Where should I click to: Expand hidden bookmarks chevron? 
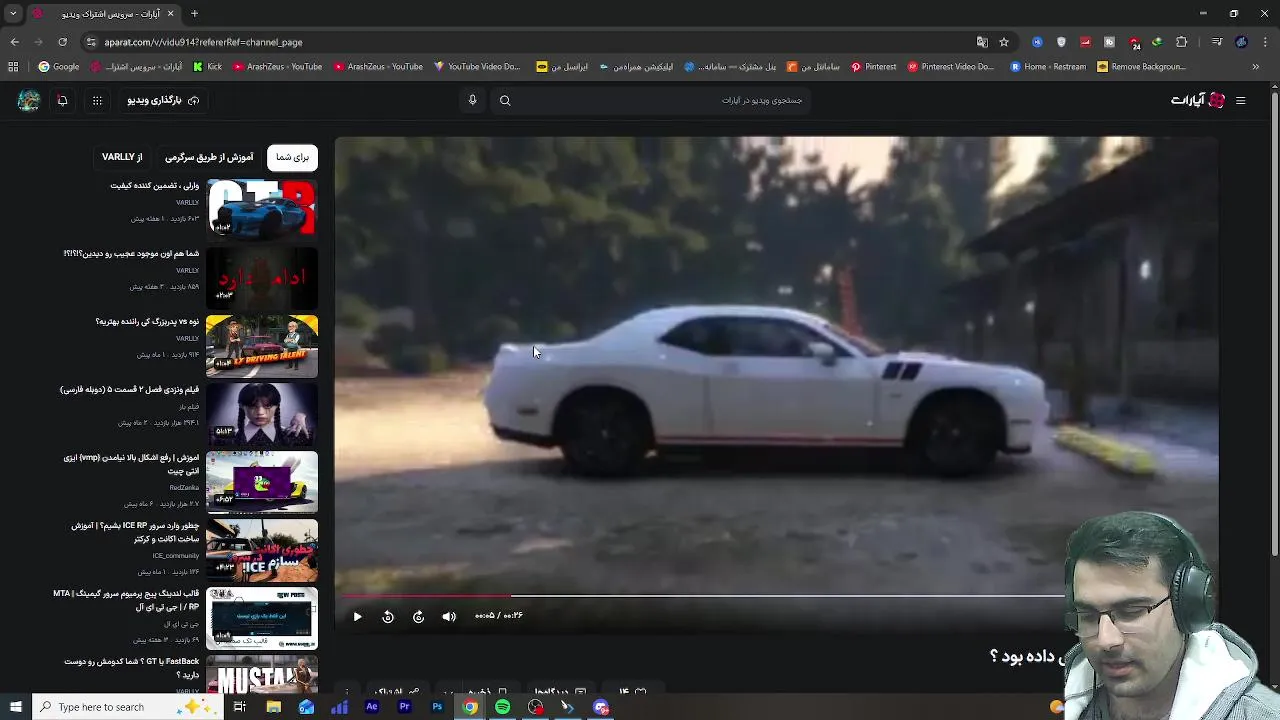pyautogui.click(x=1256, y=67)
